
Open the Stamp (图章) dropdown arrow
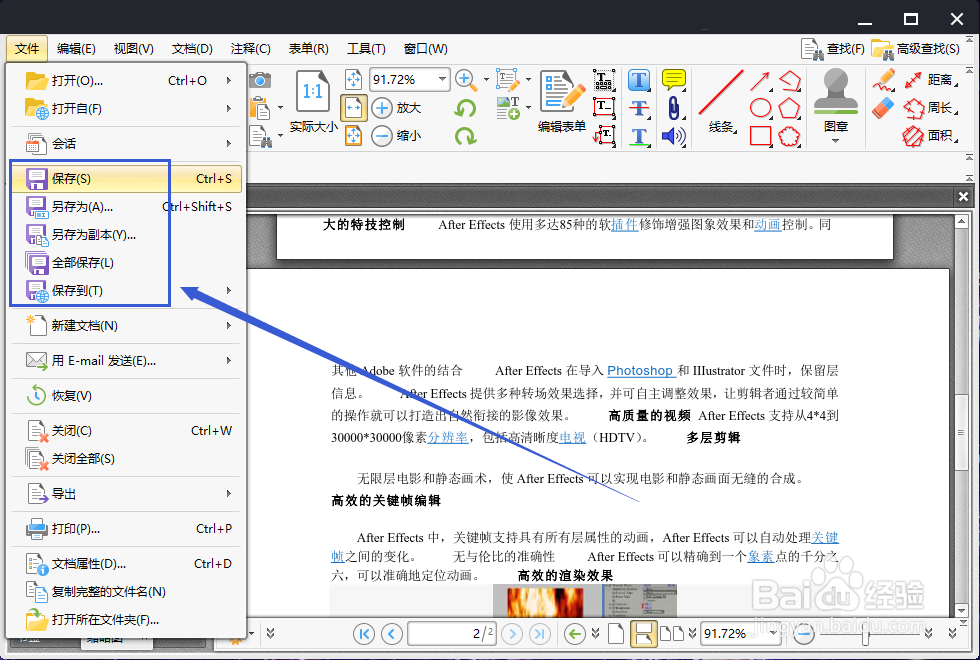[x=836, y=141]
